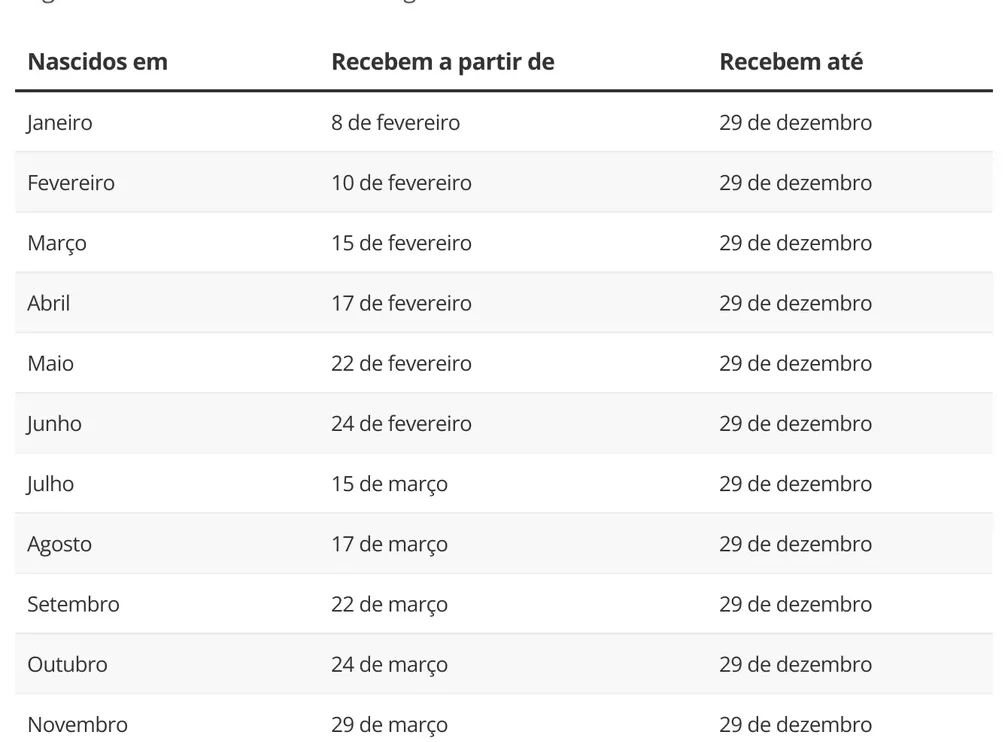The height and width of the screenshot is (742, 1008).
Task: Select the 'Julho' row label
Action: pyautogui.click(x=51, y=484)
